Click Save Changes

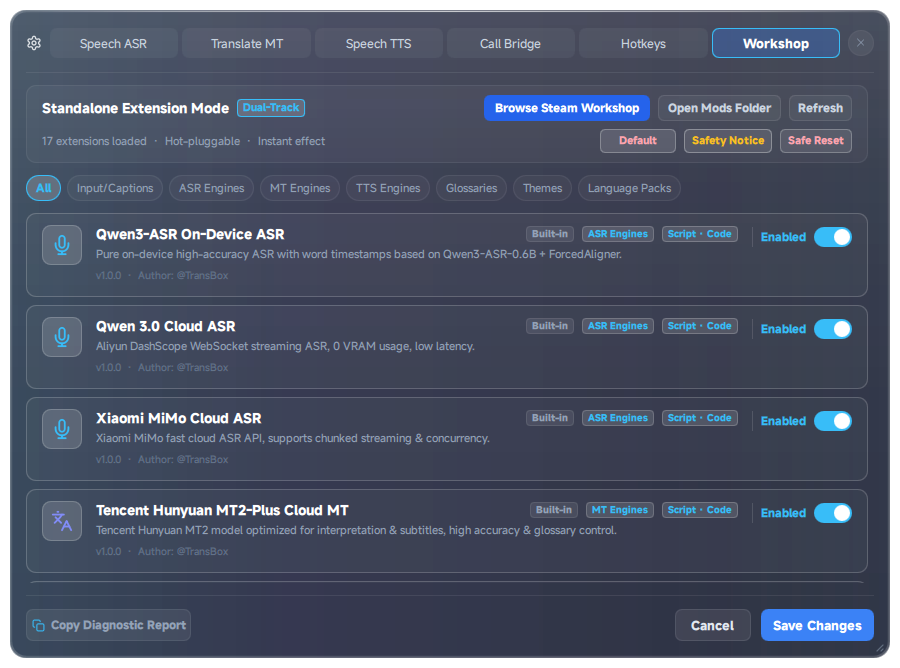point(817,626)
